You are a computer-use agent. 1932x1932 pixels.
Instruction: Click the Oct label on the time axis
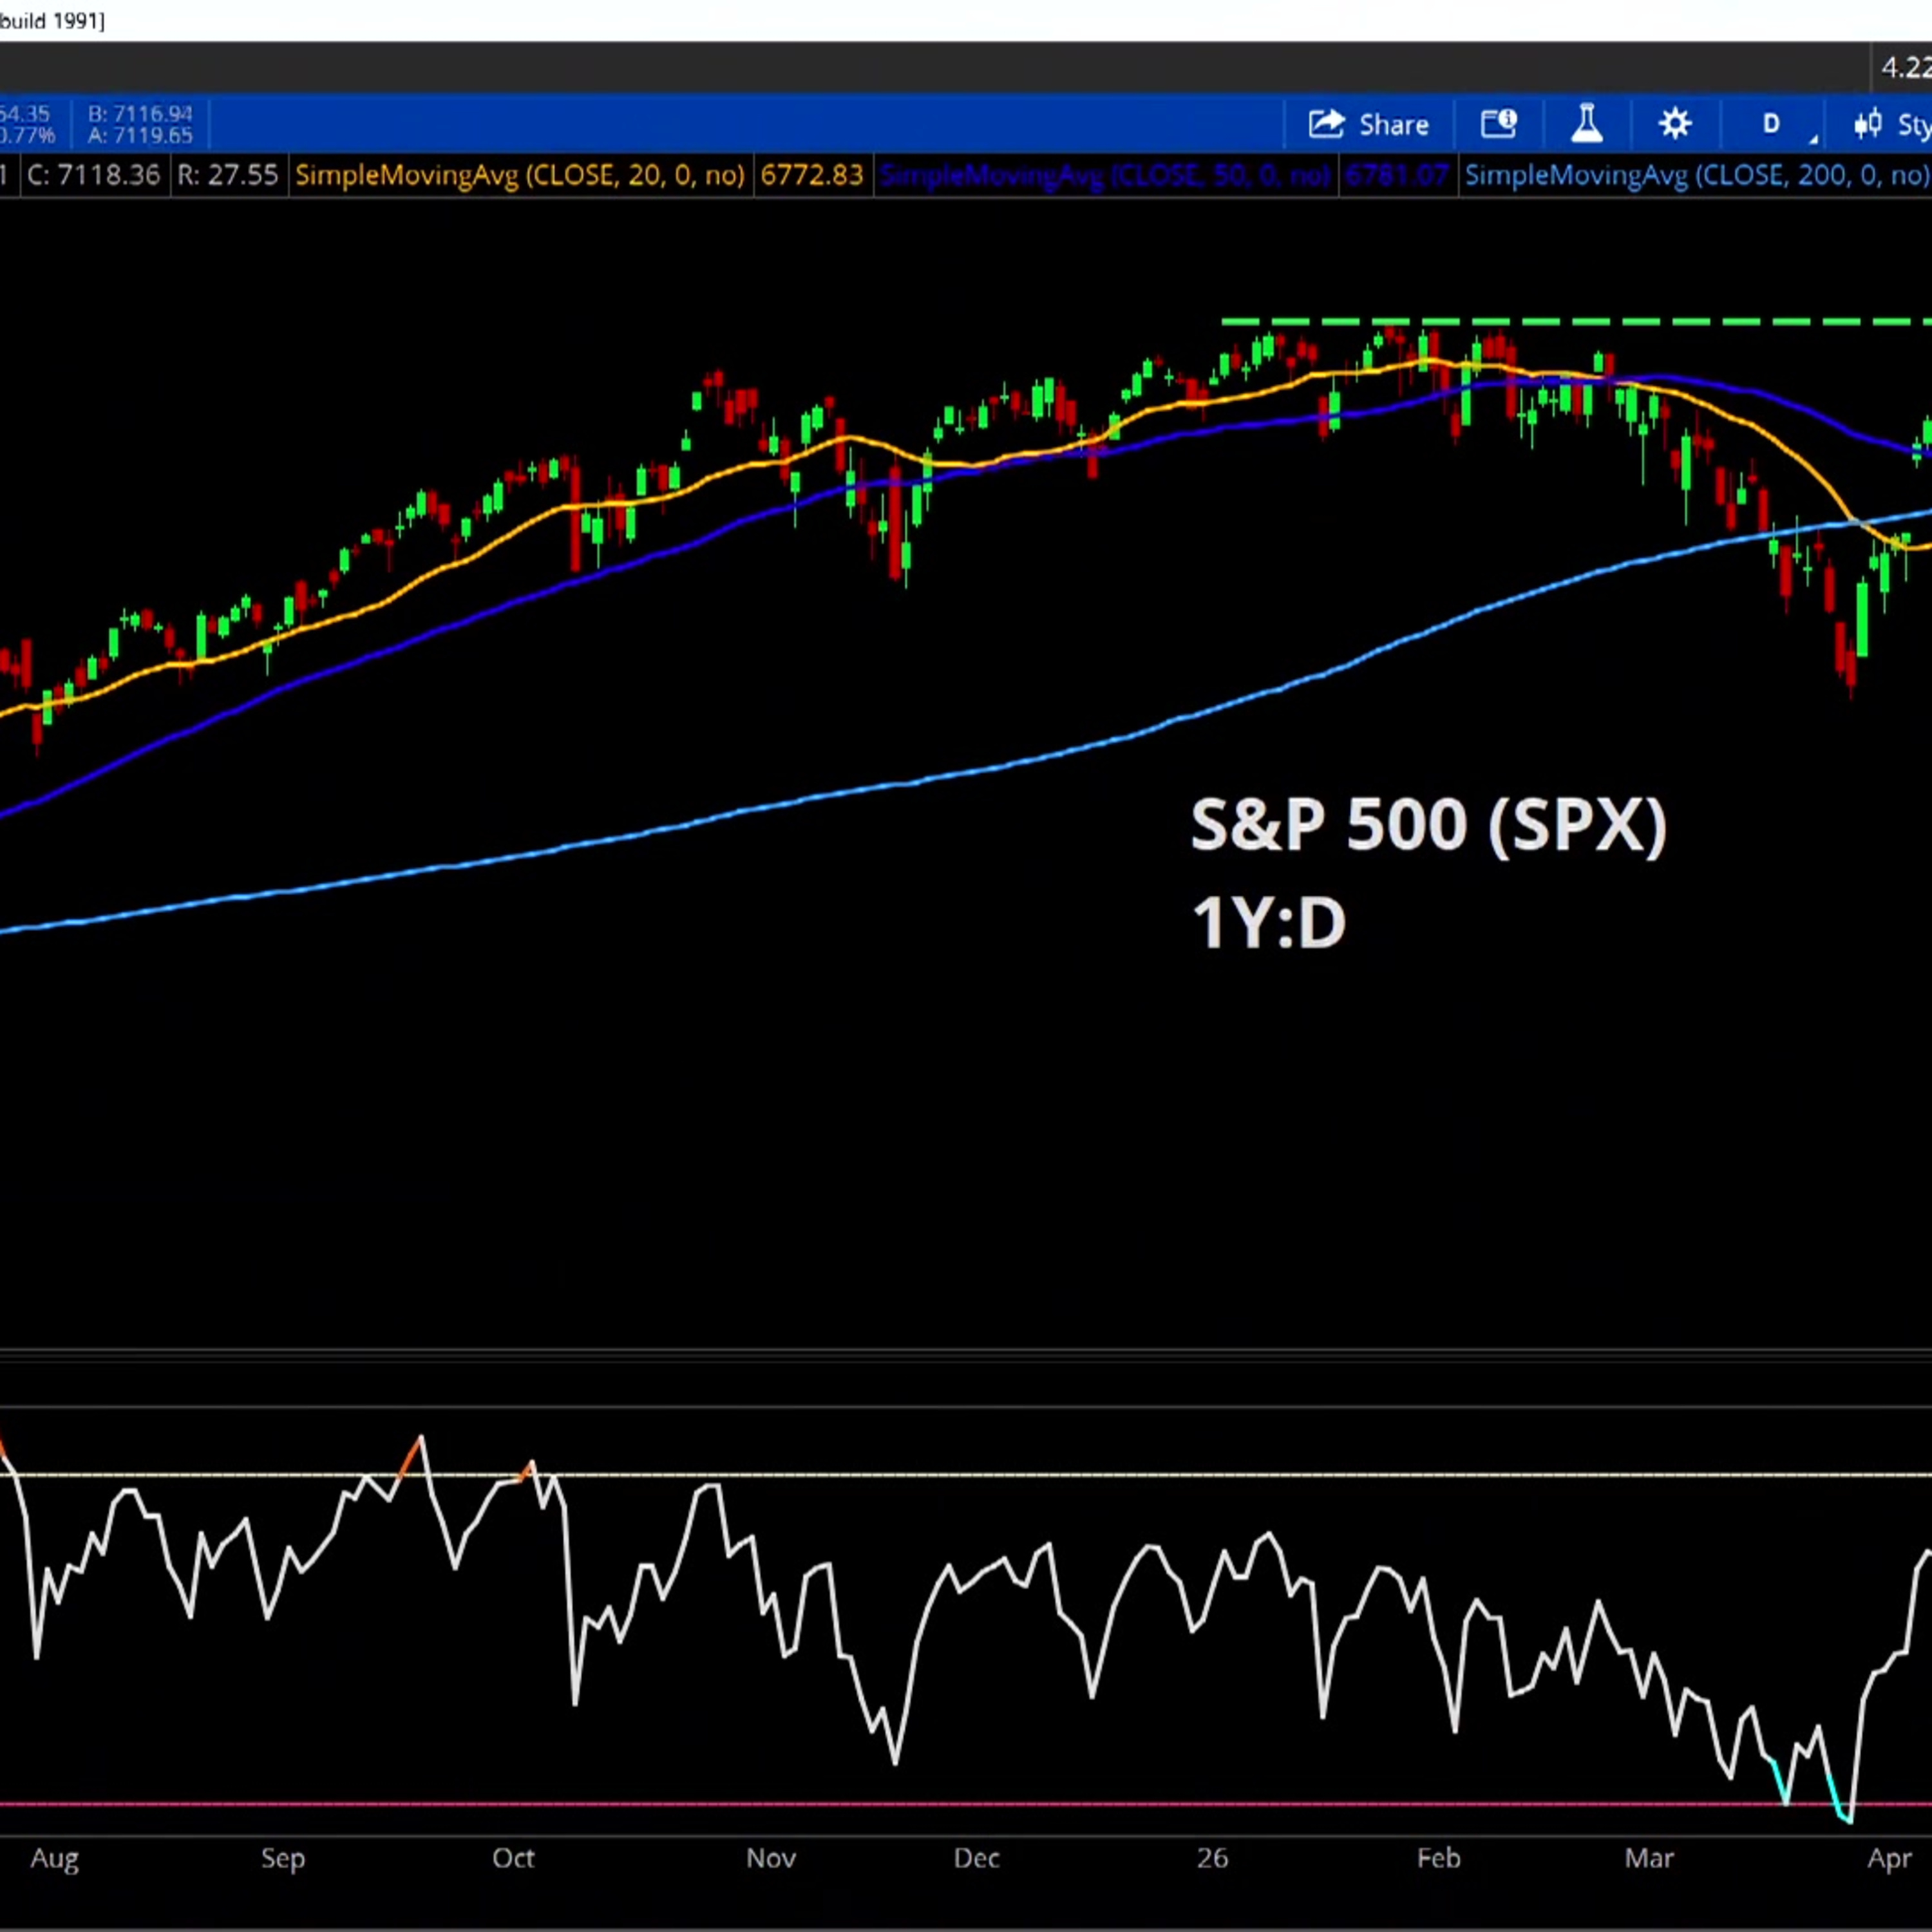coord(513,1859)
